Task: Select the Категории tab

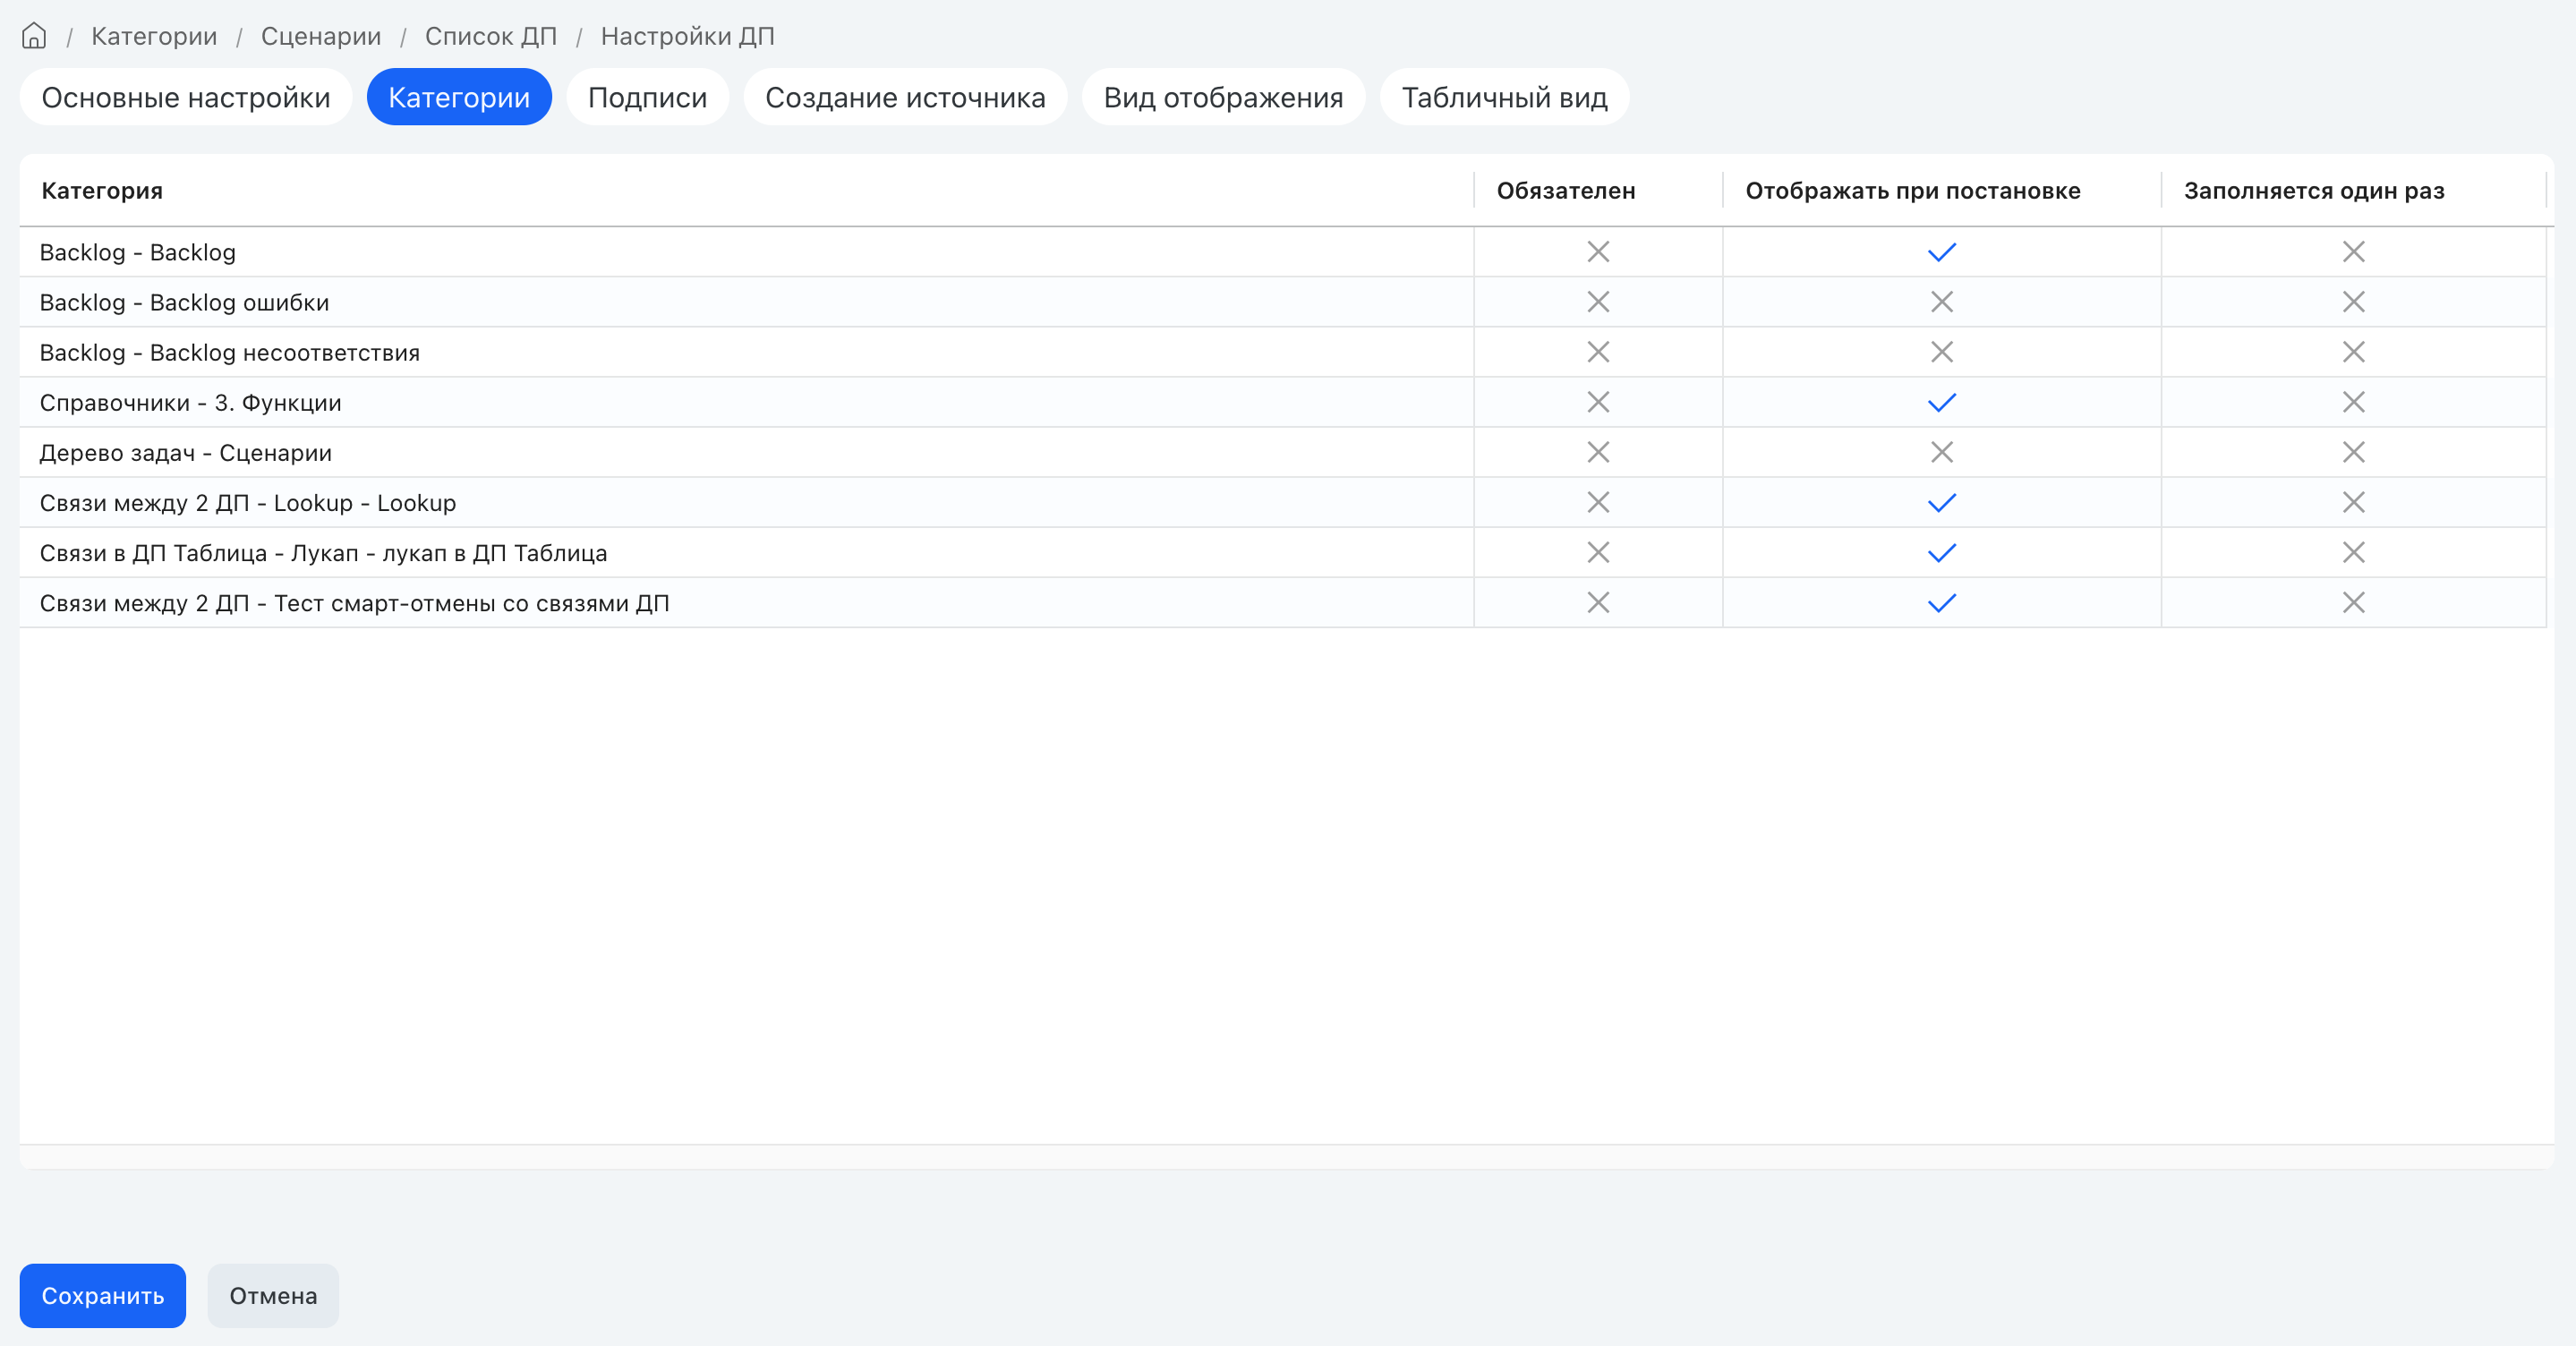Action: tap(459, 97)
